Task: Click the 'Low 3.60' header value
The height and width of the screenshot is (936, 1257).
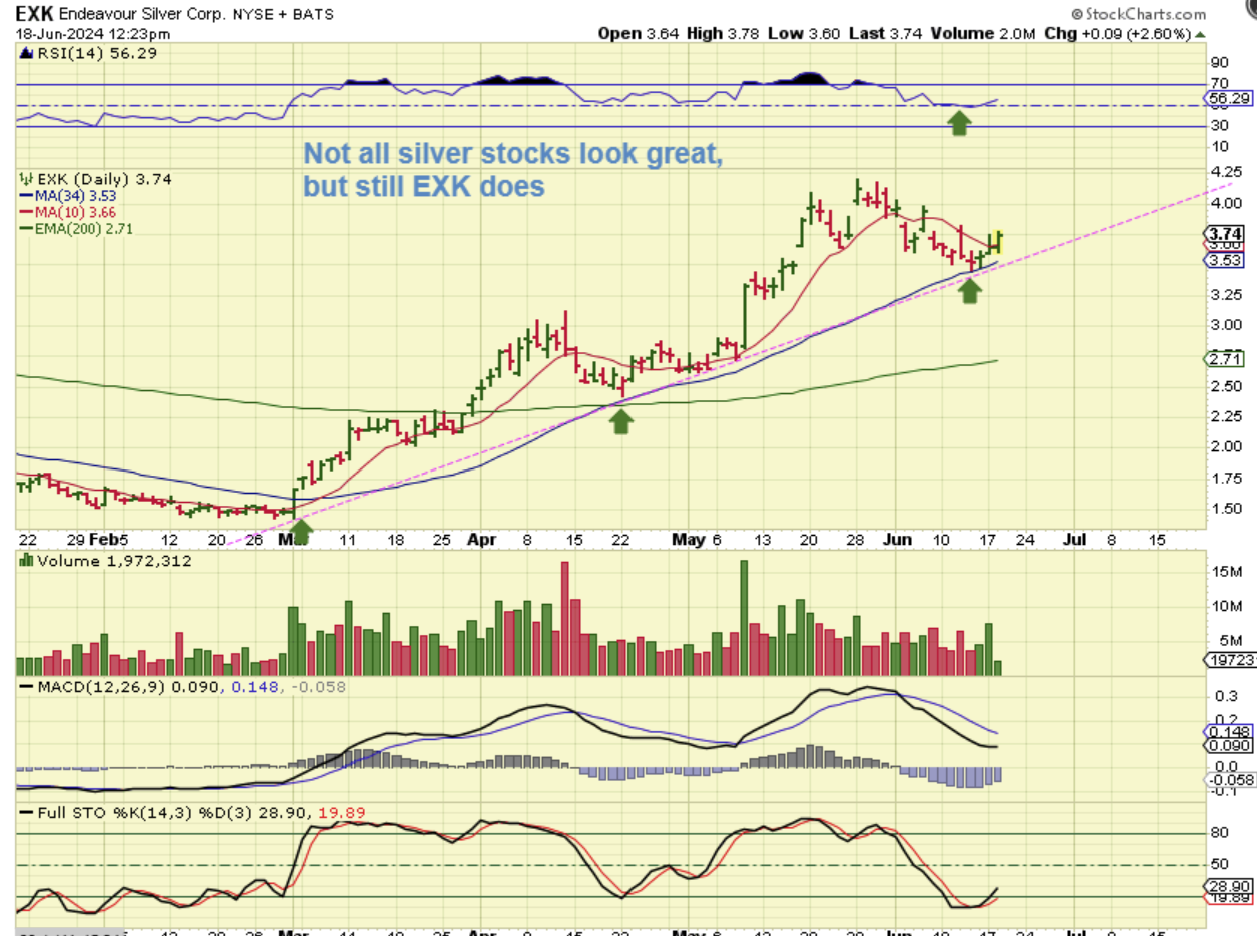Action: pyautogui.click(x=802, y=33)
